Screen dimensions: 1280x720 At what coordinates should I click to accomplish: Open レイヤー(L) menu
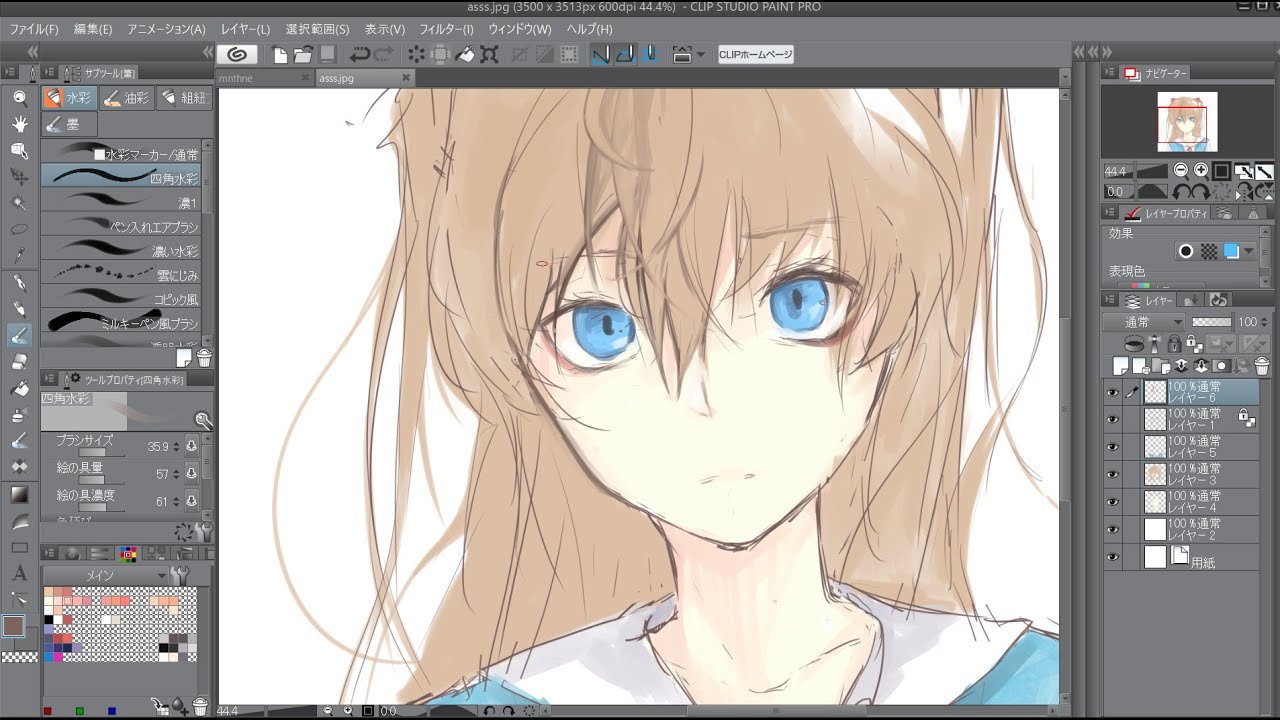[245, 30]
